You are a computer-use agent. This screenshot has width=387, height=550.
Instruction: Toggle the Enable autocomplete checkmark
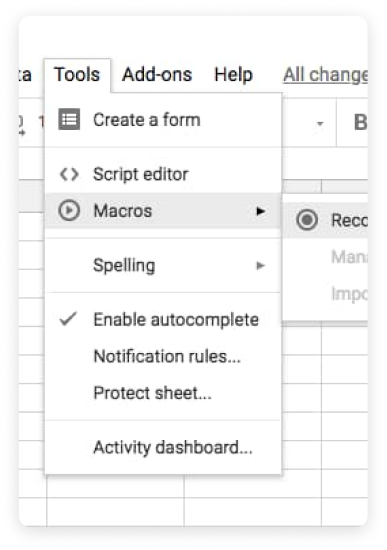(68, 319)
